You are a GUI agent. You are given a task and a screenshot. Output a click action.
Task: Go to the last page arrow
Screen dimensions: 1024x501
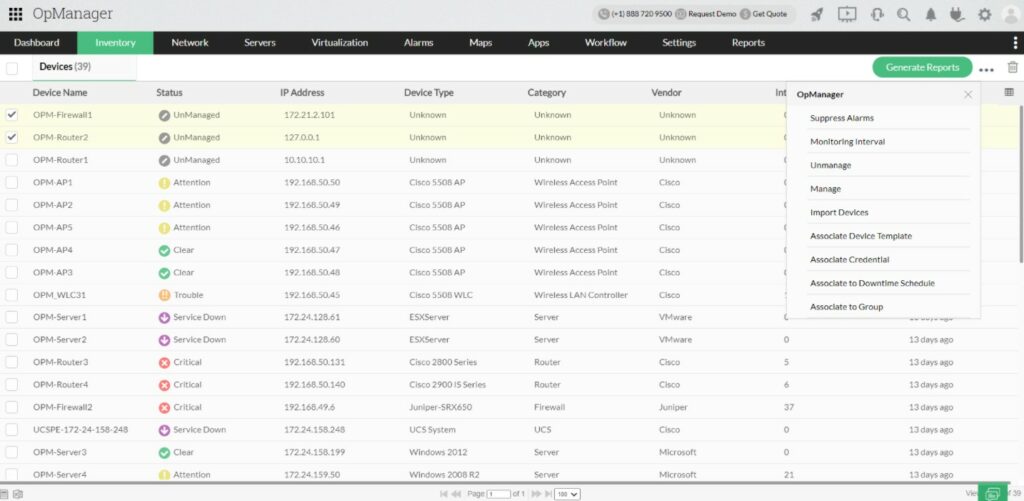click(x=549, y=494)
